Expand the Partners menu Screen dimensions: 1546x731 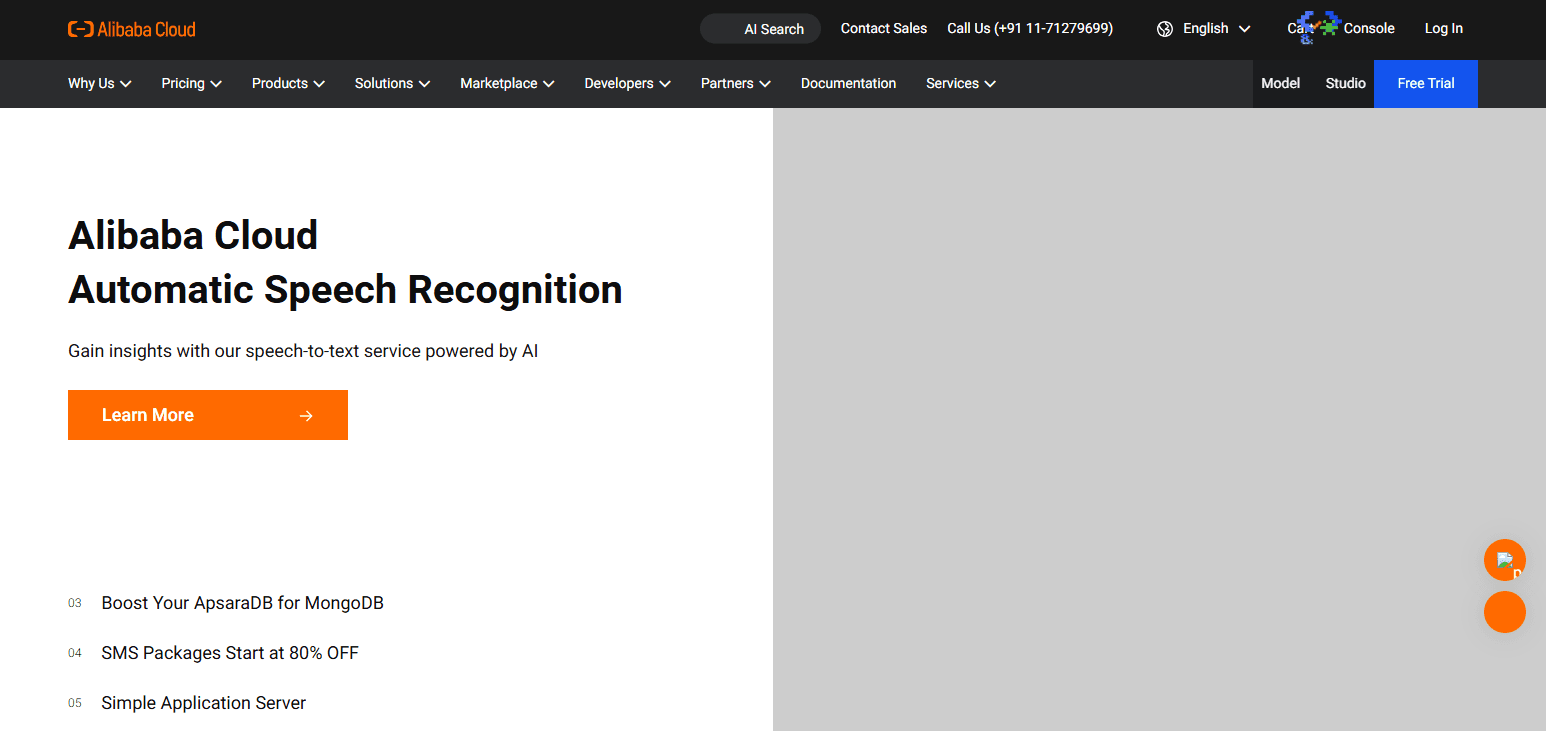tap(736, 84)
